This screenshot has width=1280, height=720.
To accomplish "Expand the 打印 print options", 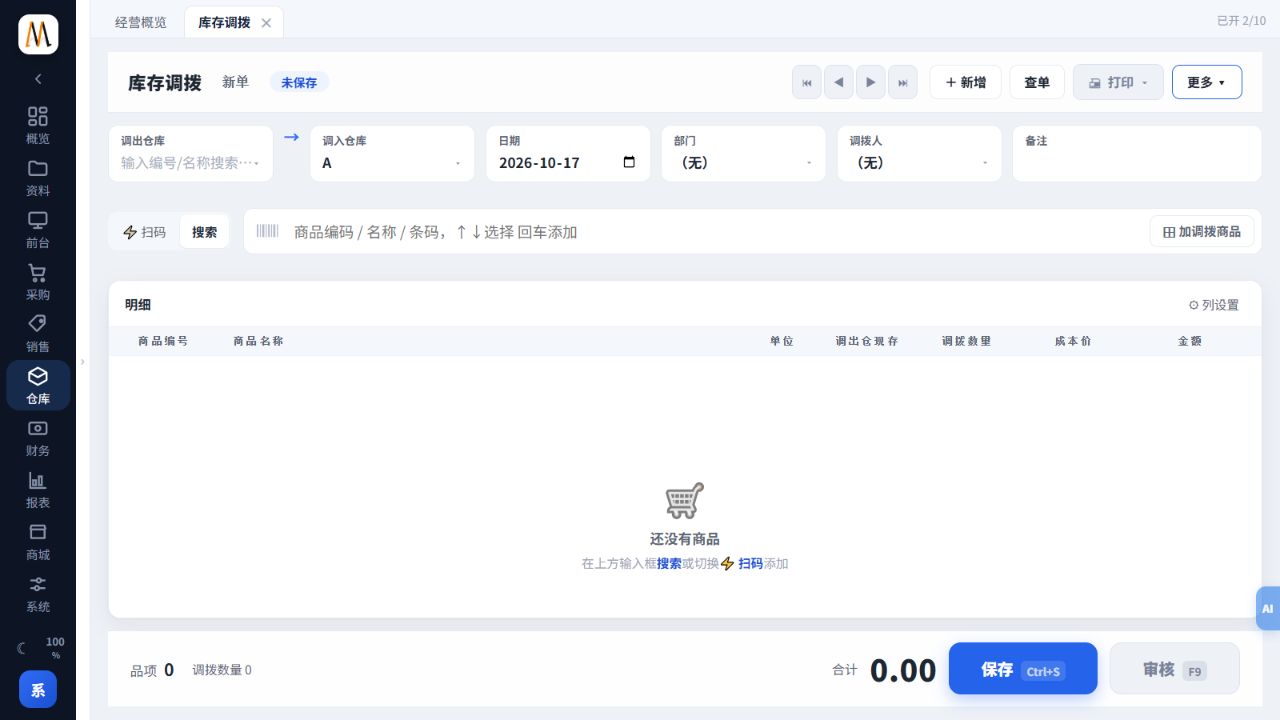I will 1118,82.
